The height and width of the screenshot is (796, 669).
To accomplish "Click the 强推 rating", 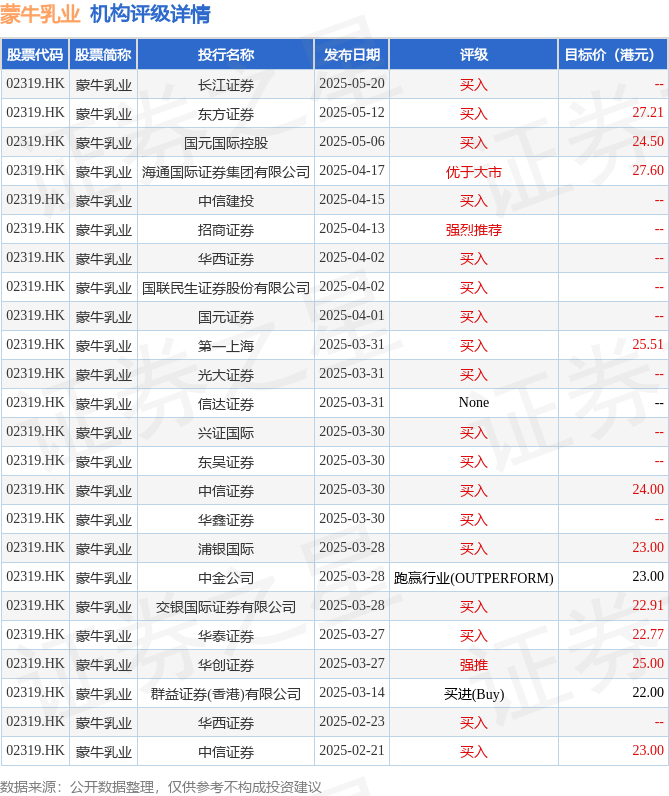I will (x=474, y=665).
